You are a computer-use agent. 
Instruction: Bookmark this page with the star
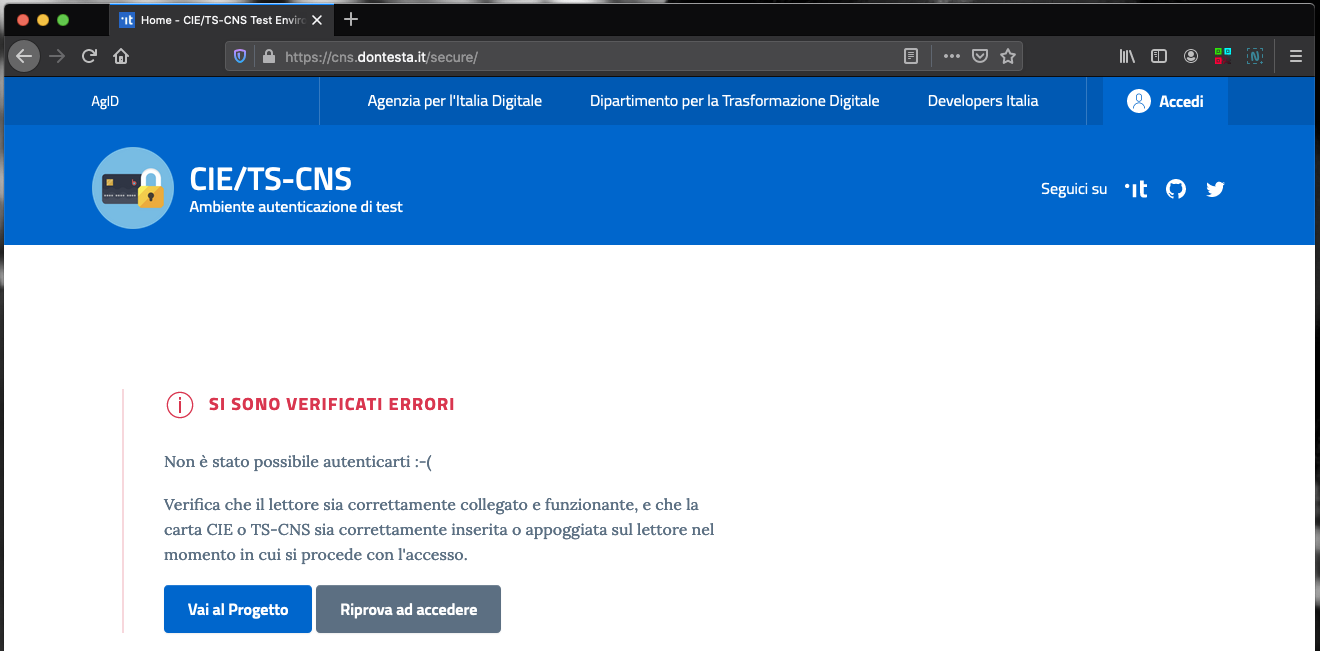click(x=1008, y=56)
